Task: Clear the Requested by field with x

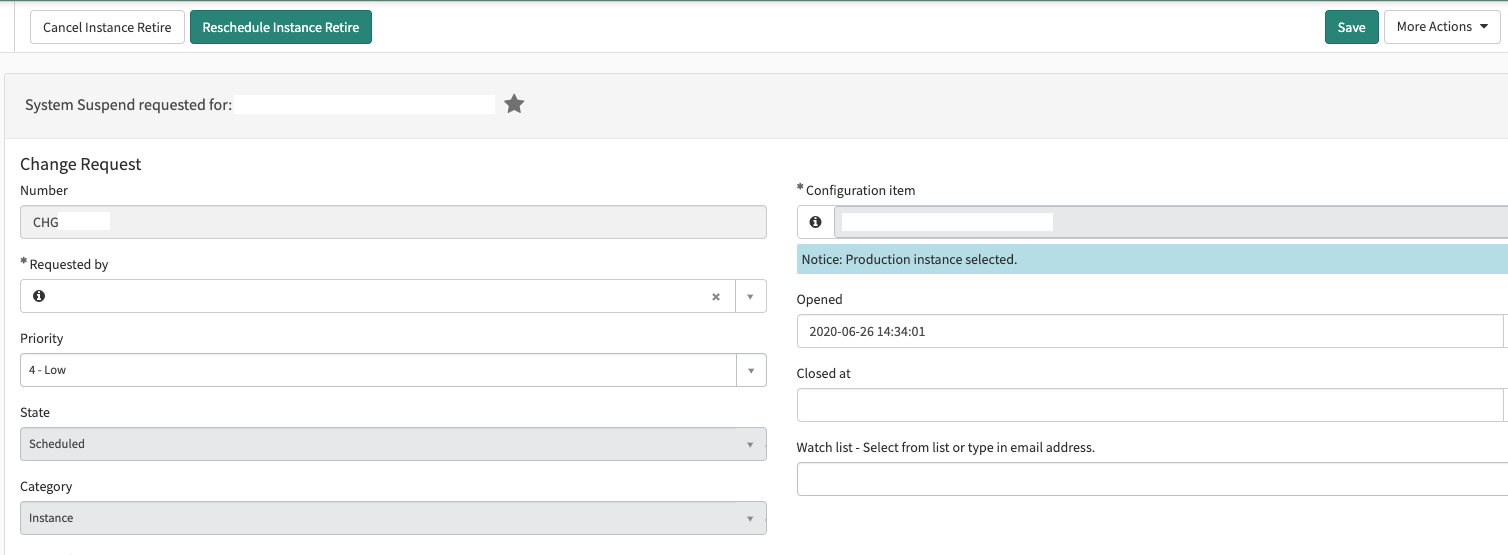Action: point(716,296)
